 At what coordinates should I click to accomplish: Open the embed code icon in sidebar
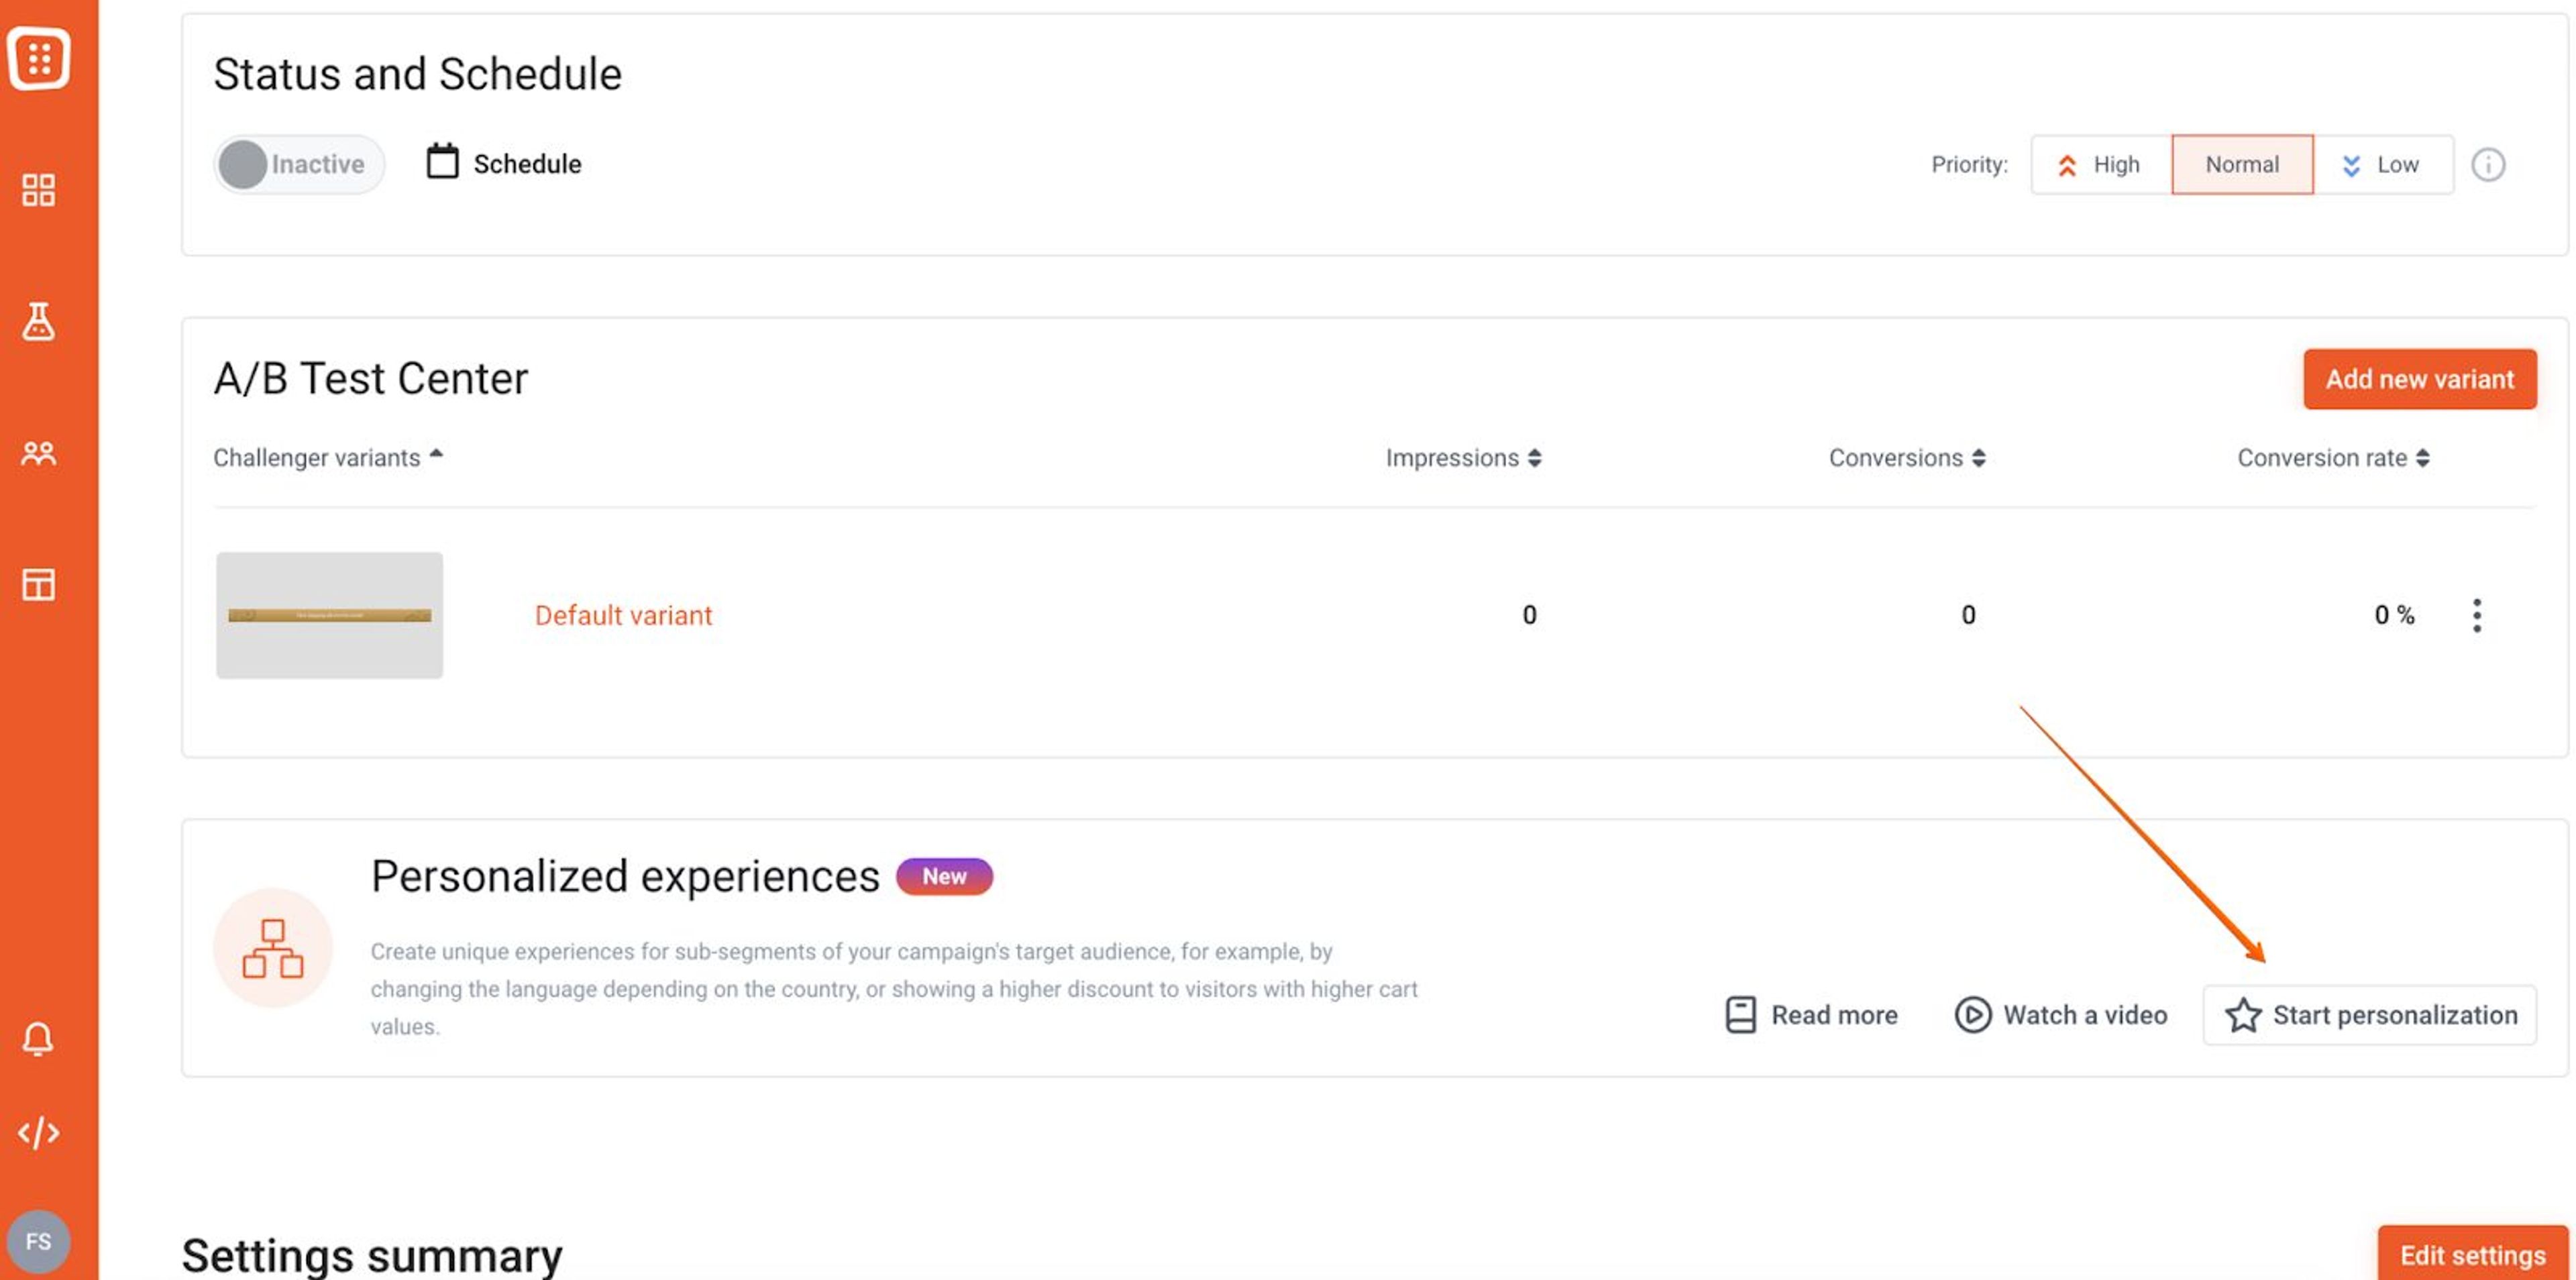(39, 1133)
